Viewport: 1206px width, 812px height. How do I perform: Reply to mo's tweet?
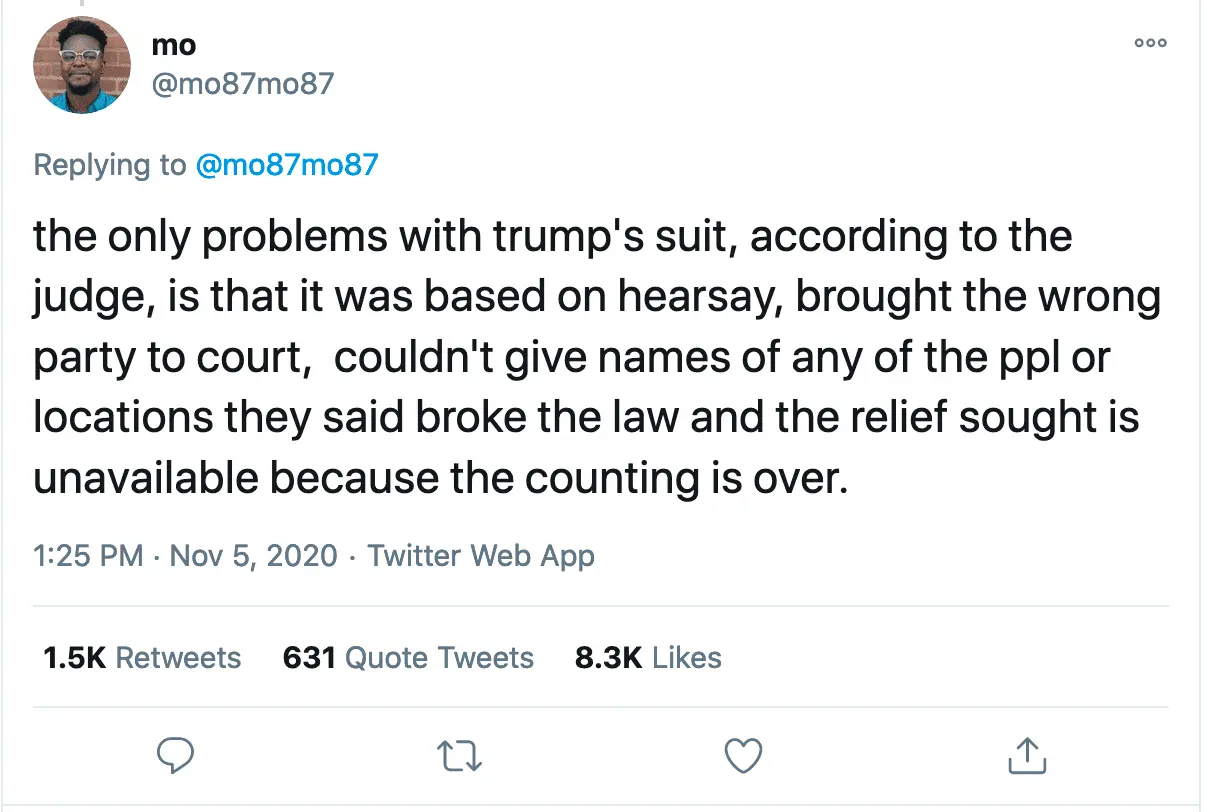176,755
